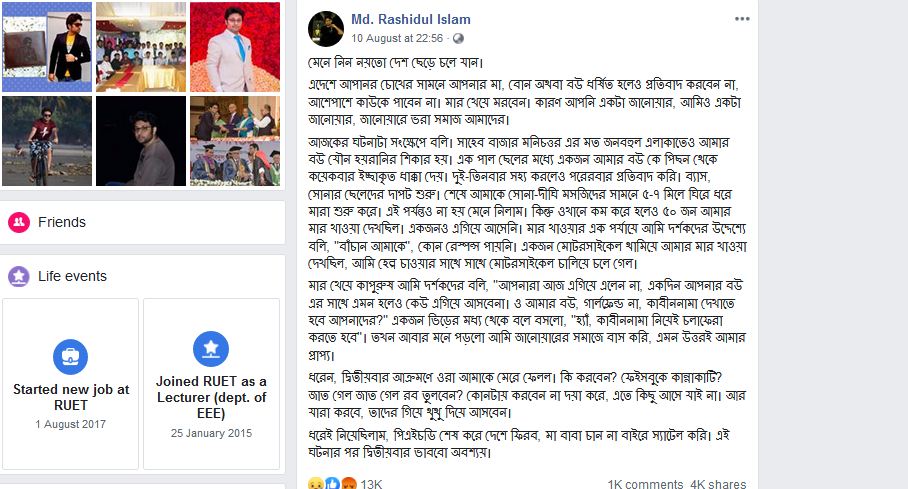Open the graduation ceremony photo thumbnail
Screen dimensions: 908x489
pos(235,141)
